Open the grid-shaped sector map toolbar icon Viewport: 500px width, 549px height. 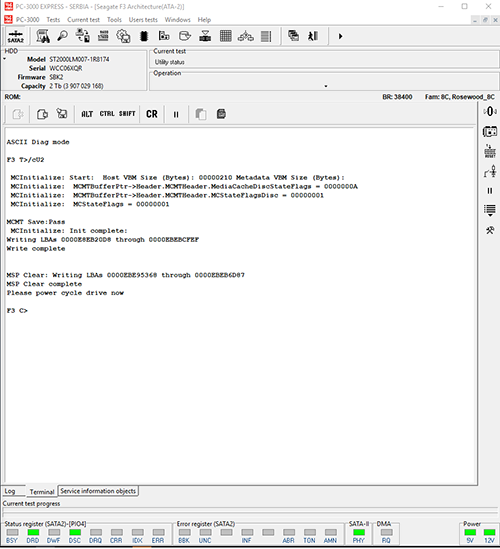pyautogui.click(x=225, y=36)
